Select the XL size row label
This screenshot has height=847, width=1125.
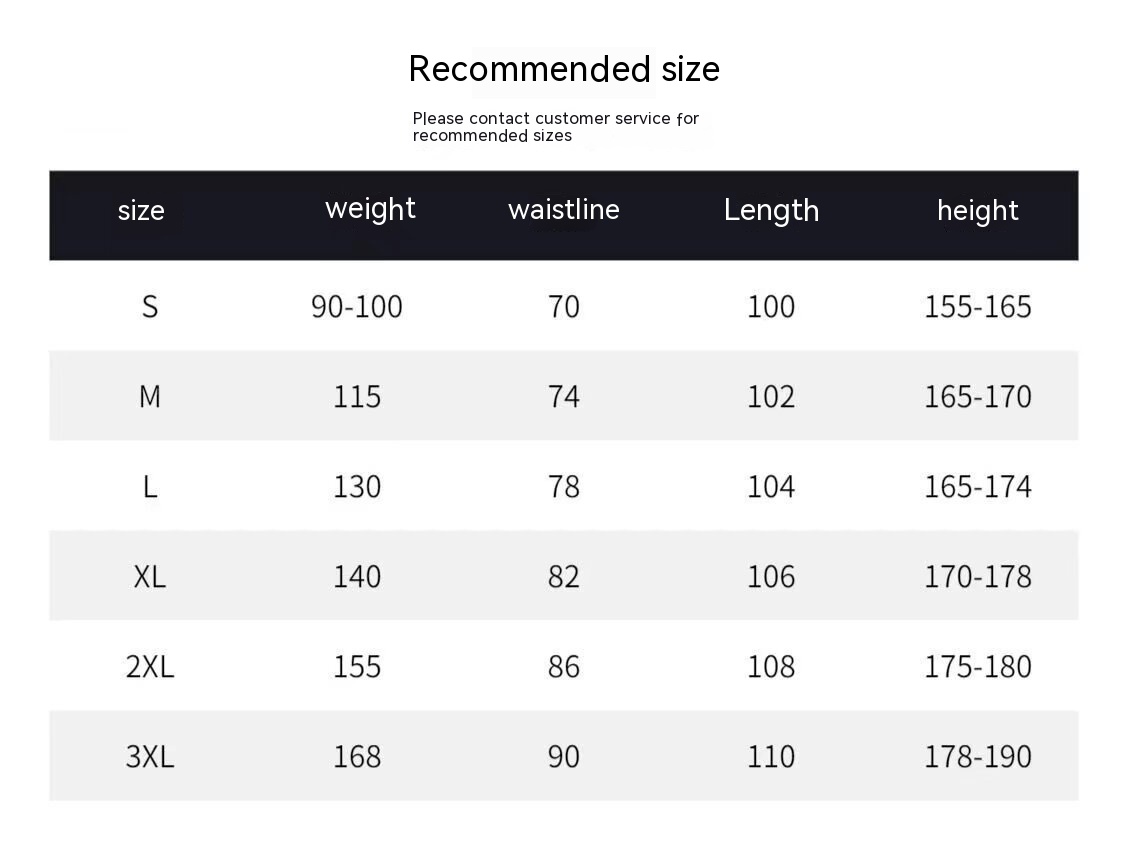tap(150, 577)
